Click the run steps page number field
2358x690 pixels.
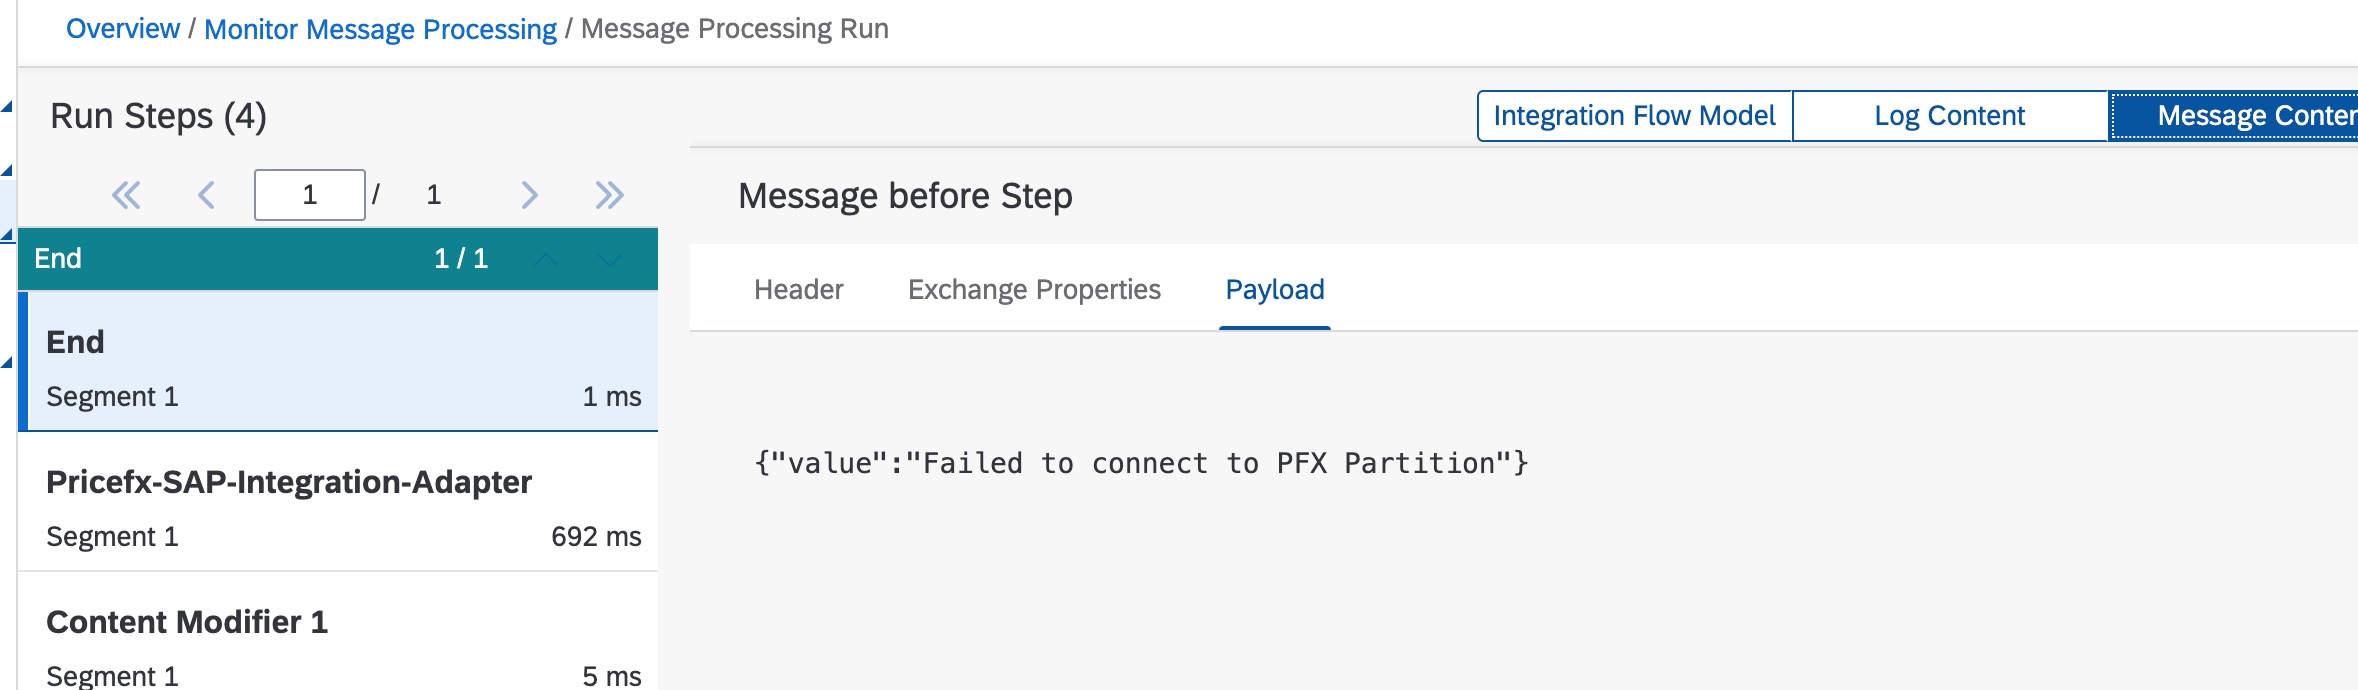click(x=309, y=195)
